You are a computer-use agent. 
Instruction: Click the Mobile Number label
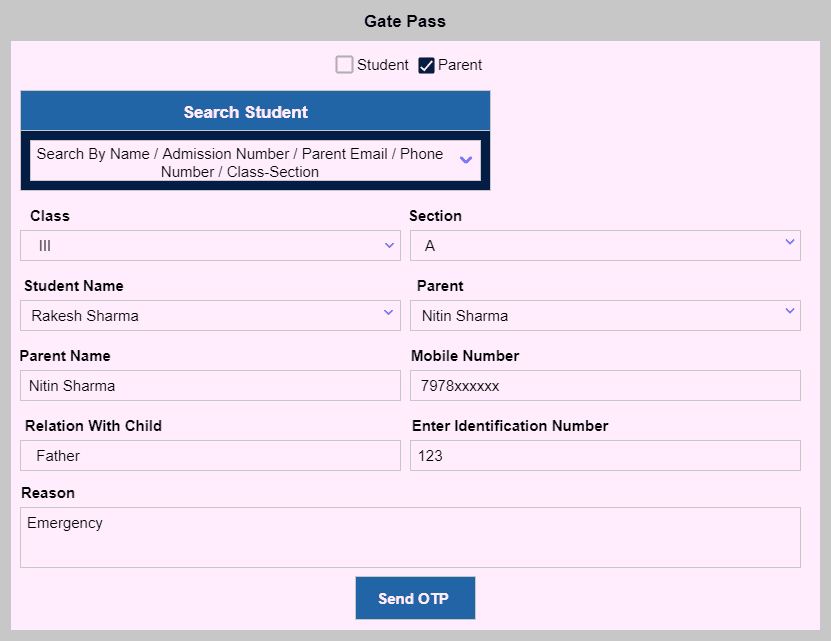(465, 356)
